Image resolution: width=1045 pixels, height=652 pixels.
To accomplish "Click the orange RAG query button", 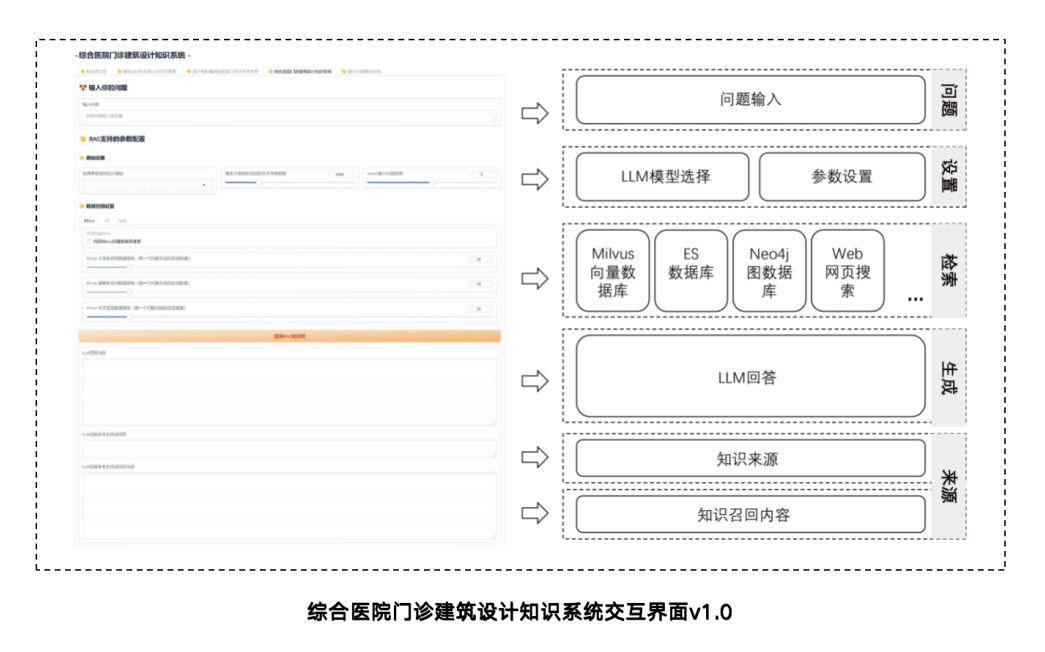I will (289, 336).
